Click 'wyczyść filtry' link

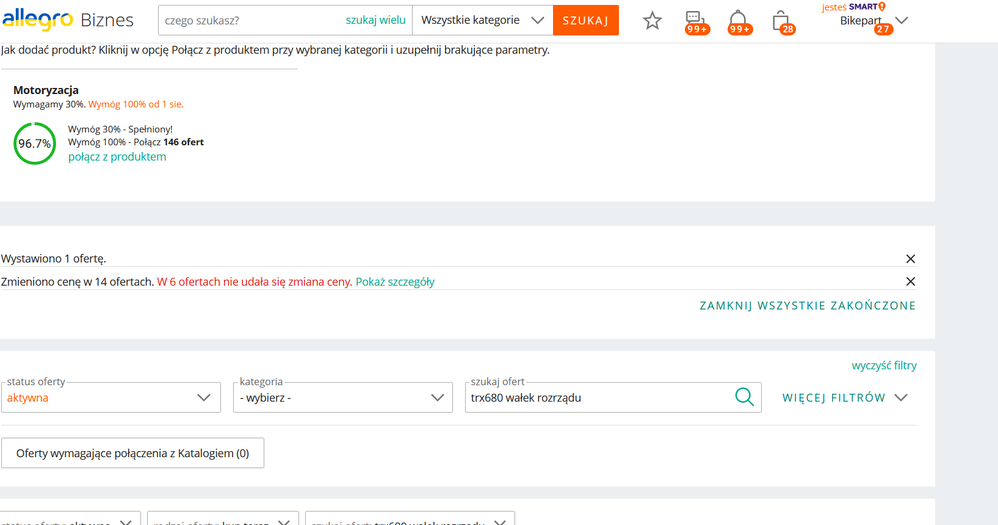(x=883, y=365)
